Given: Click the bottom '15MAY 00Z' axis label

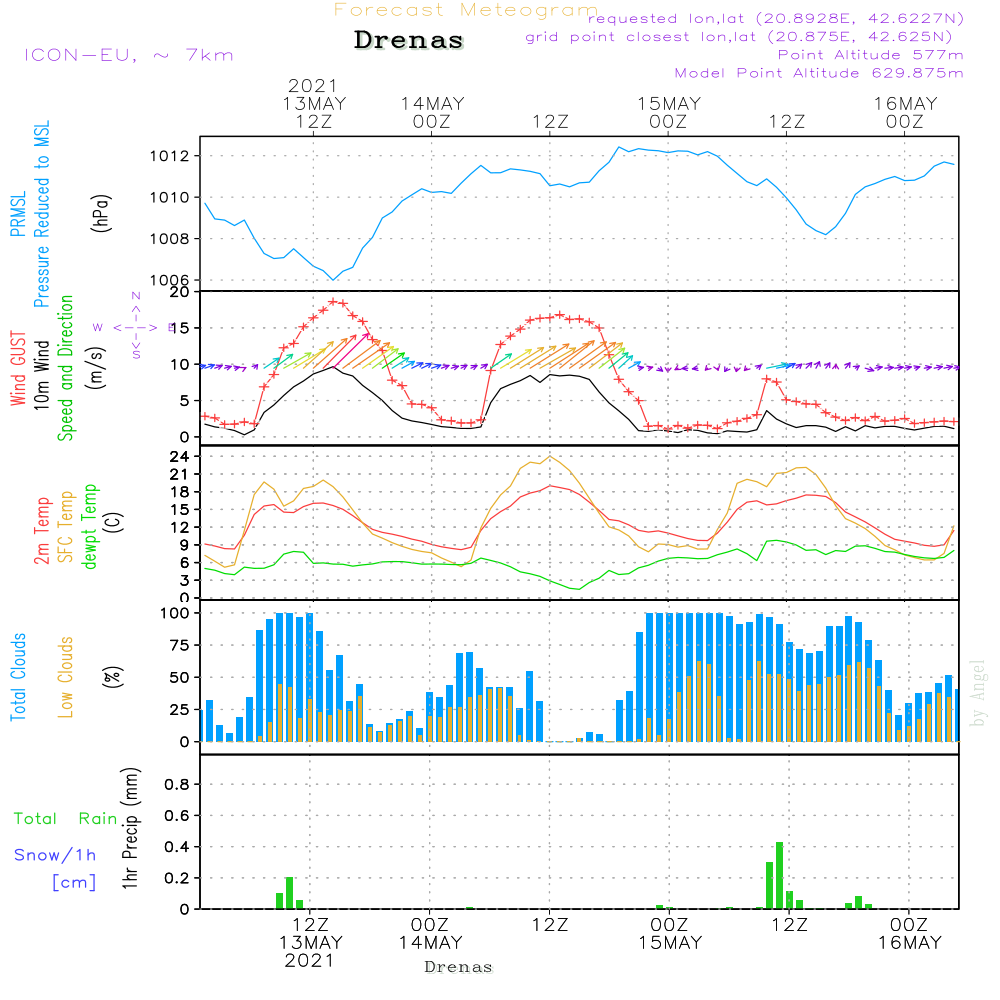Looking at the screenshot, I should pyautogui.click(x=670, y=933).
